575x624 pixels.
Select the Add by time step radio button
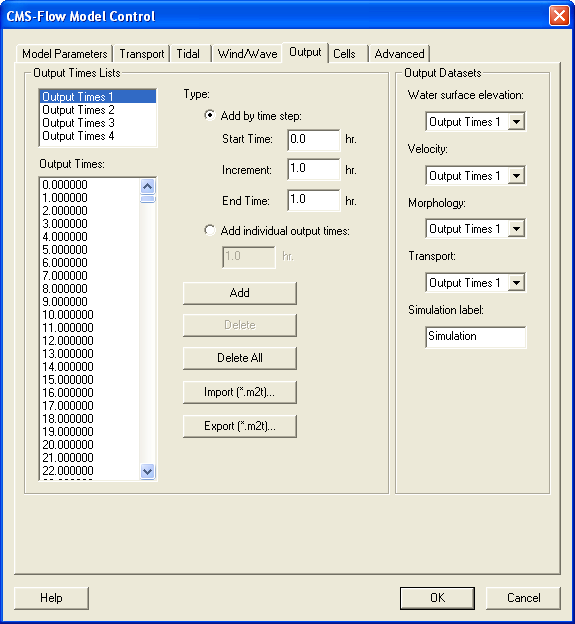(x=210, y=115)
